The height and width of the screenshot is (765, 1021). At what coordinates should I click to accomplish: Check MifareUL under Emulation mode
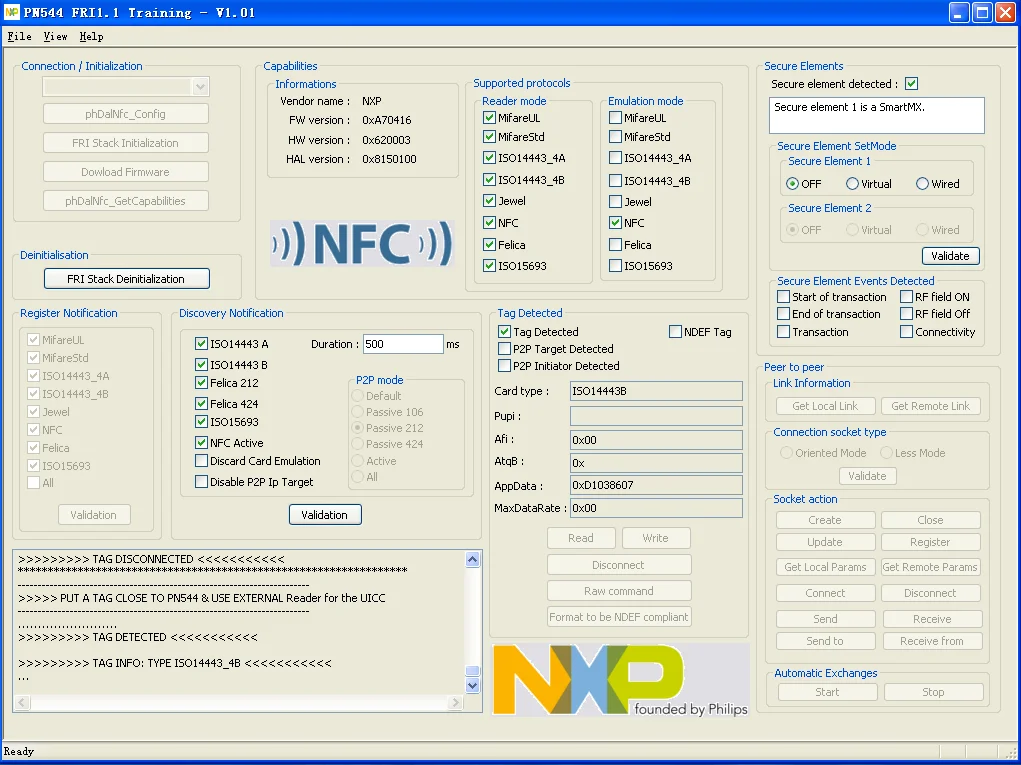pyautogui.click(x=615, y=118)
